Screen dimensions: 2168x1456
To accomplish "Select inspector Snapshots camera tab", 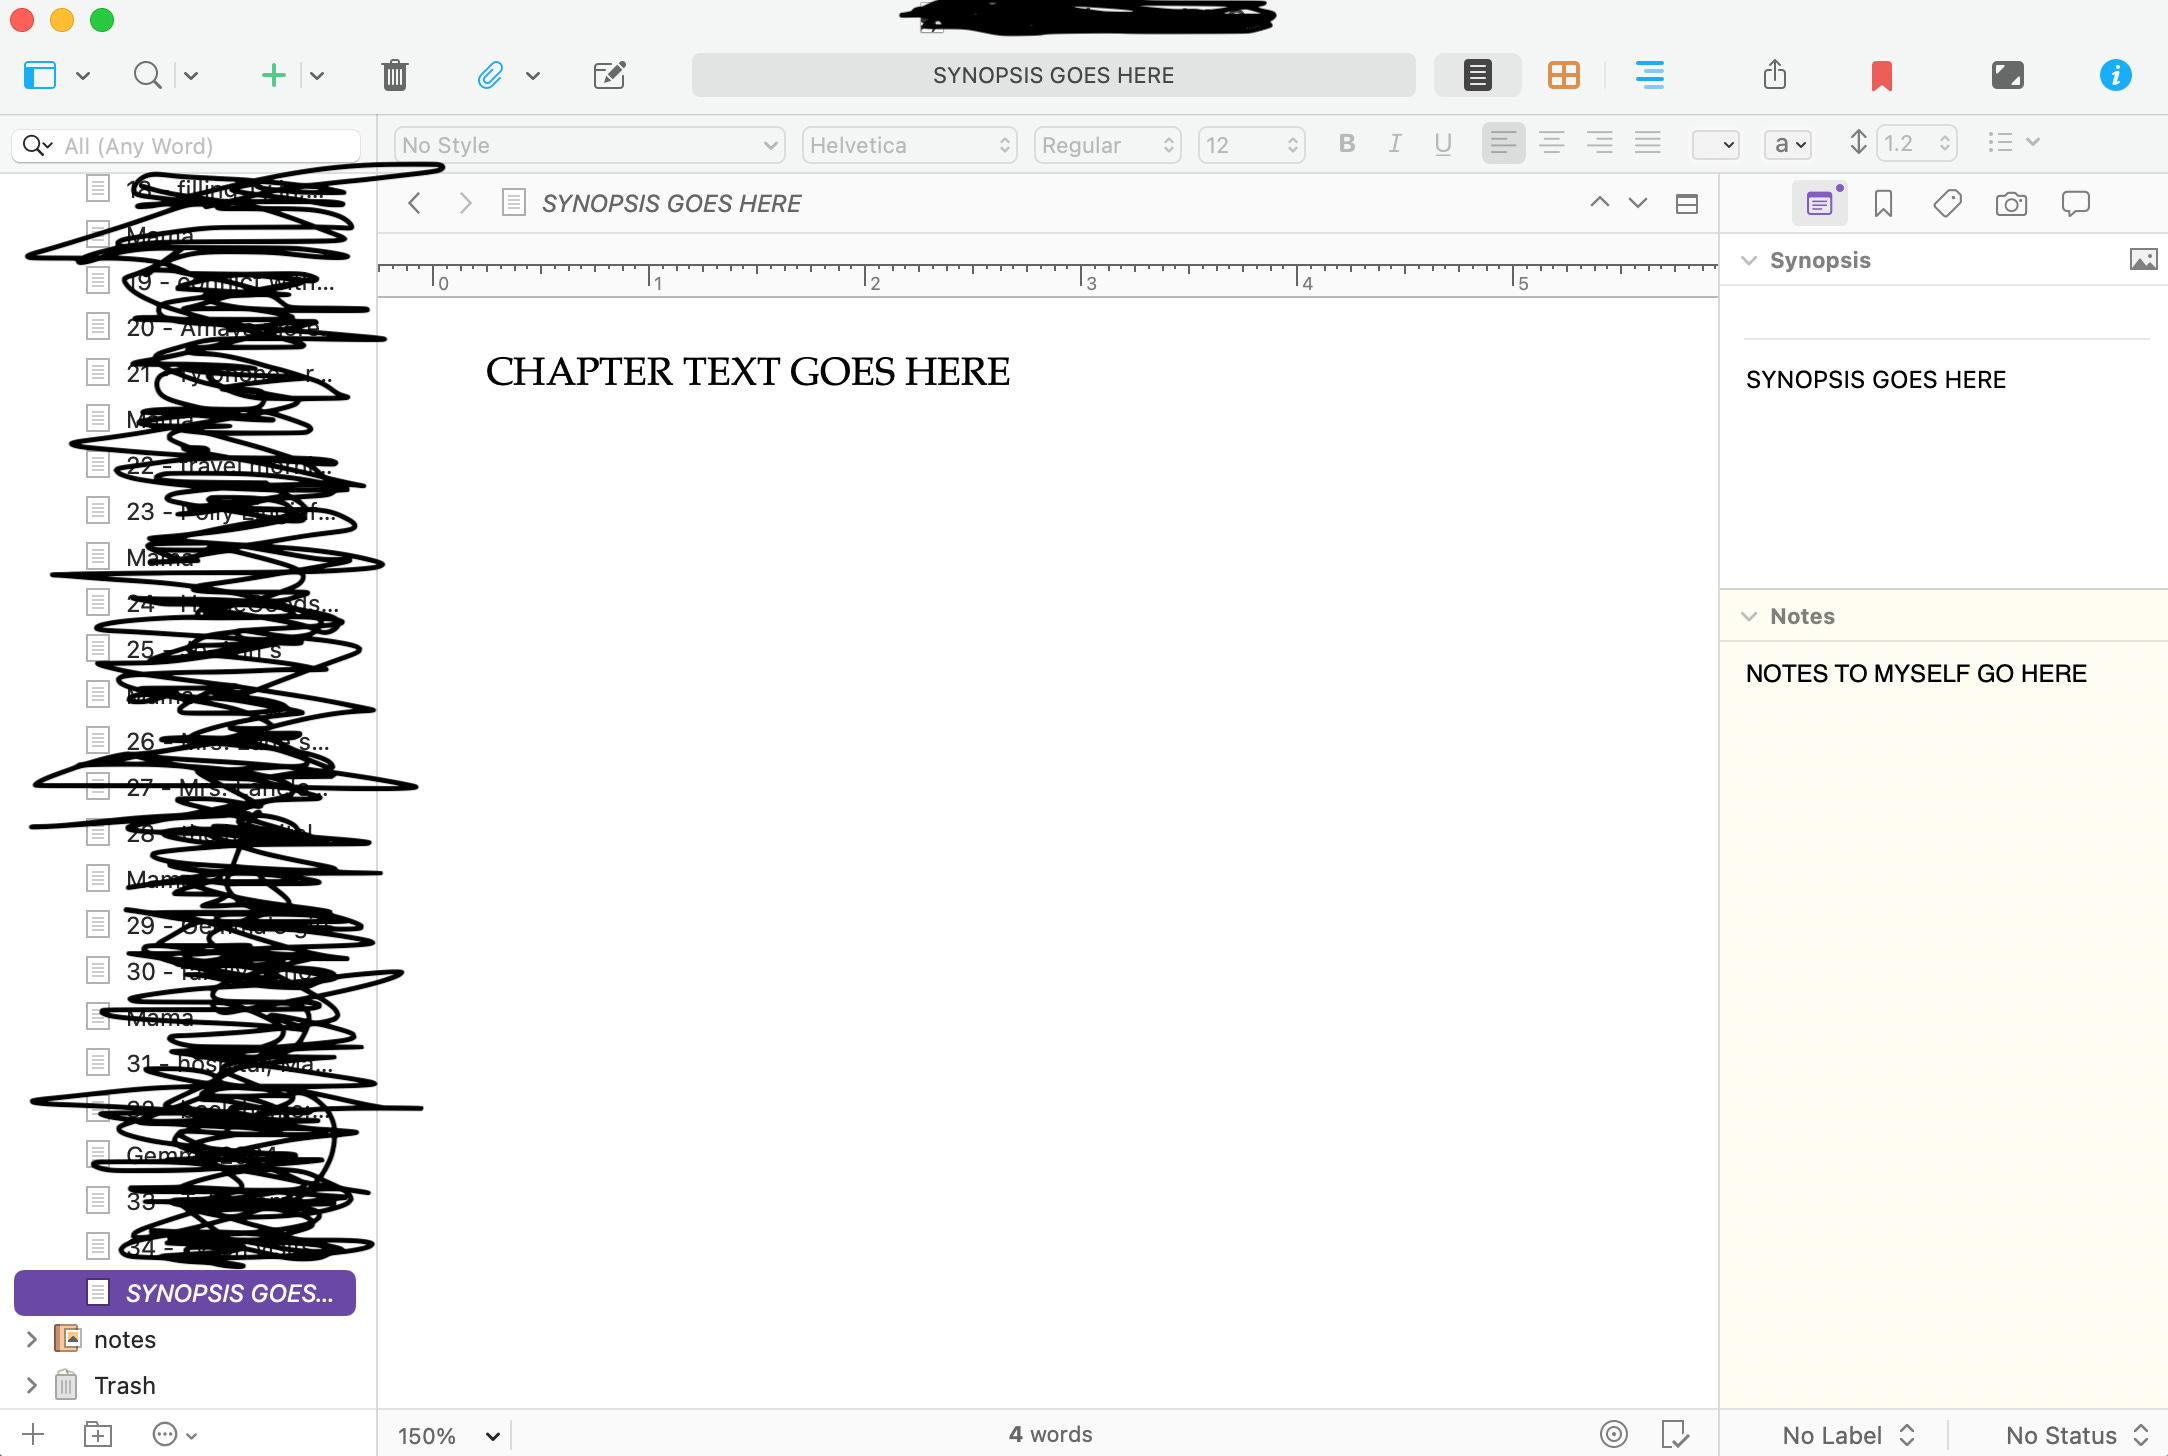I will point(2011,204).
